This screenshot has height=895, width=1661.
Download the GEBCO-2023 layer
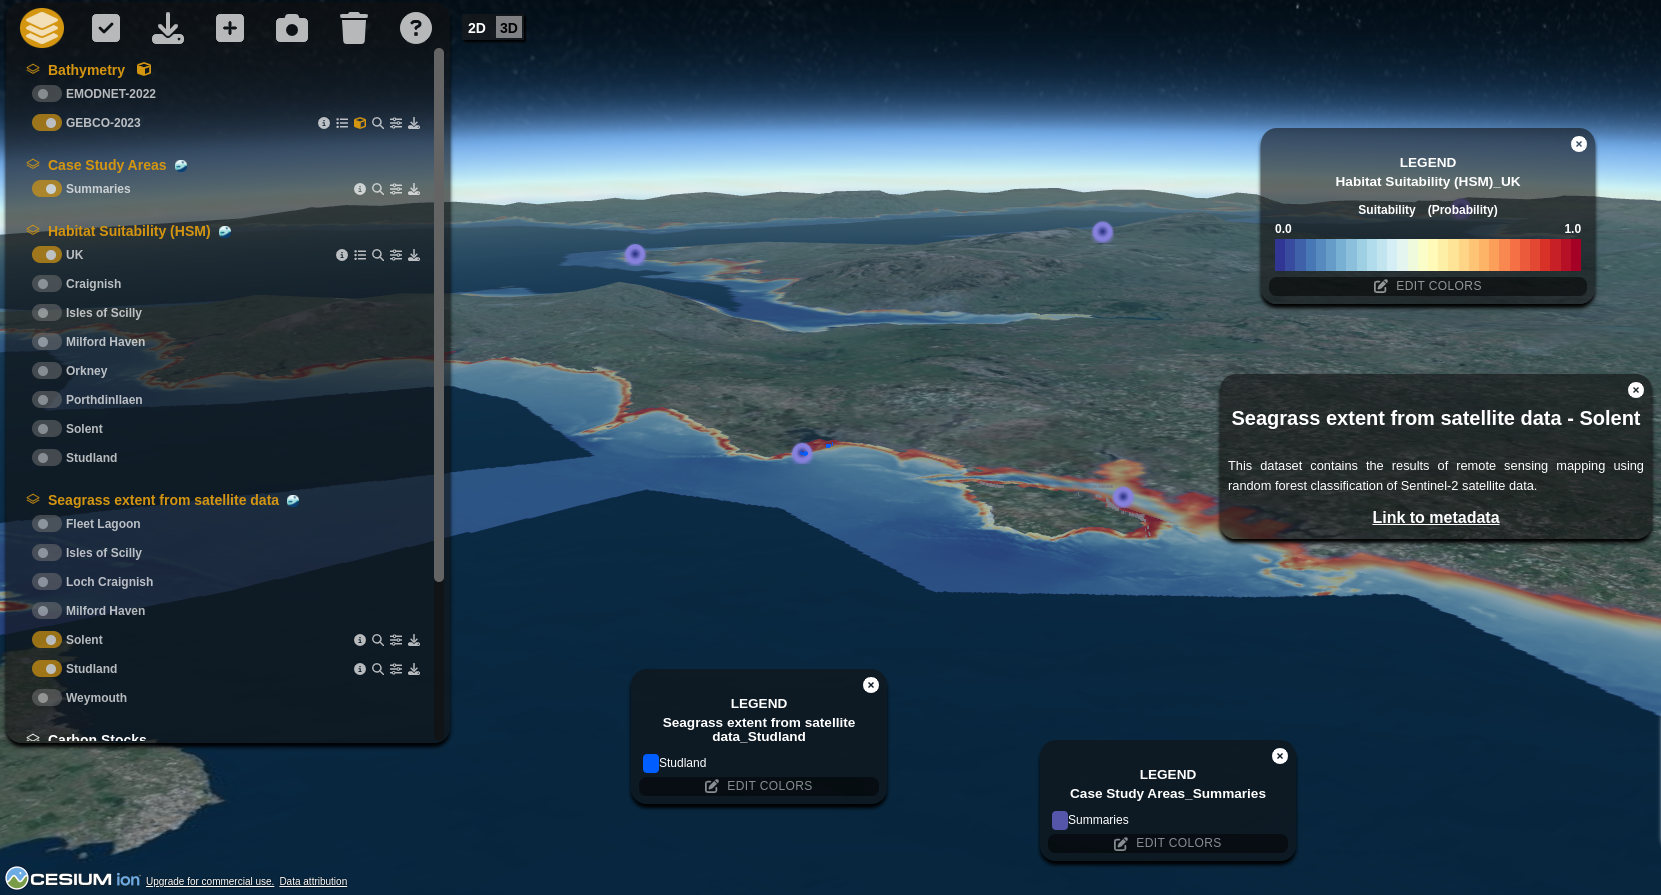[x=414, y=123]
